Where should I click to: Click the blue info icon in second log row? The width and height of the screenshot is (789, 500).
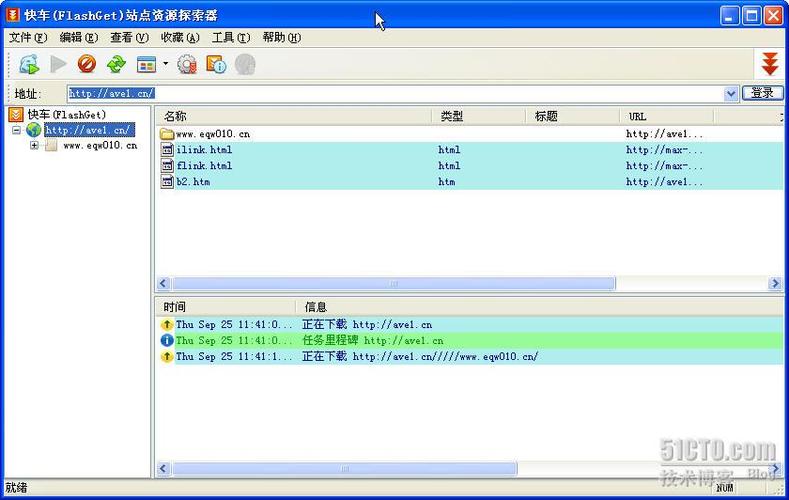(167, 341)
